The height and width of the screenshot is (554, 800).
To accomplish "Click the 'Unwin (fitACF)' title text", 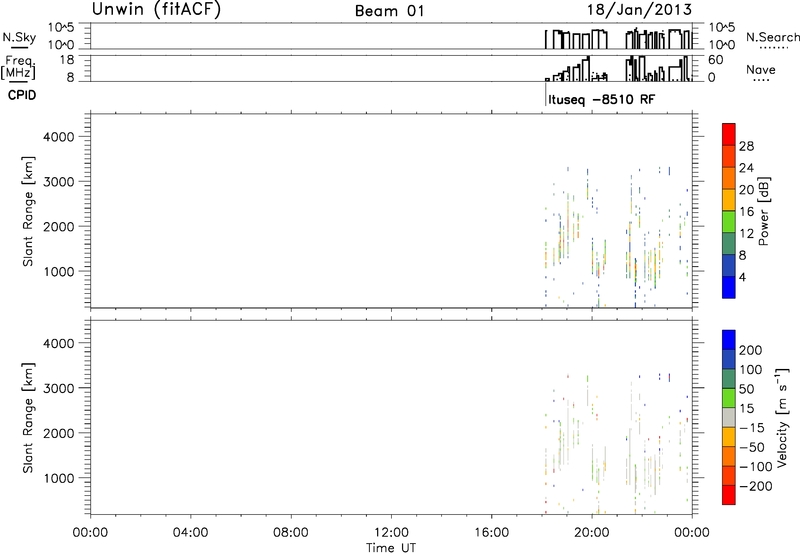I will pos(156,9).
